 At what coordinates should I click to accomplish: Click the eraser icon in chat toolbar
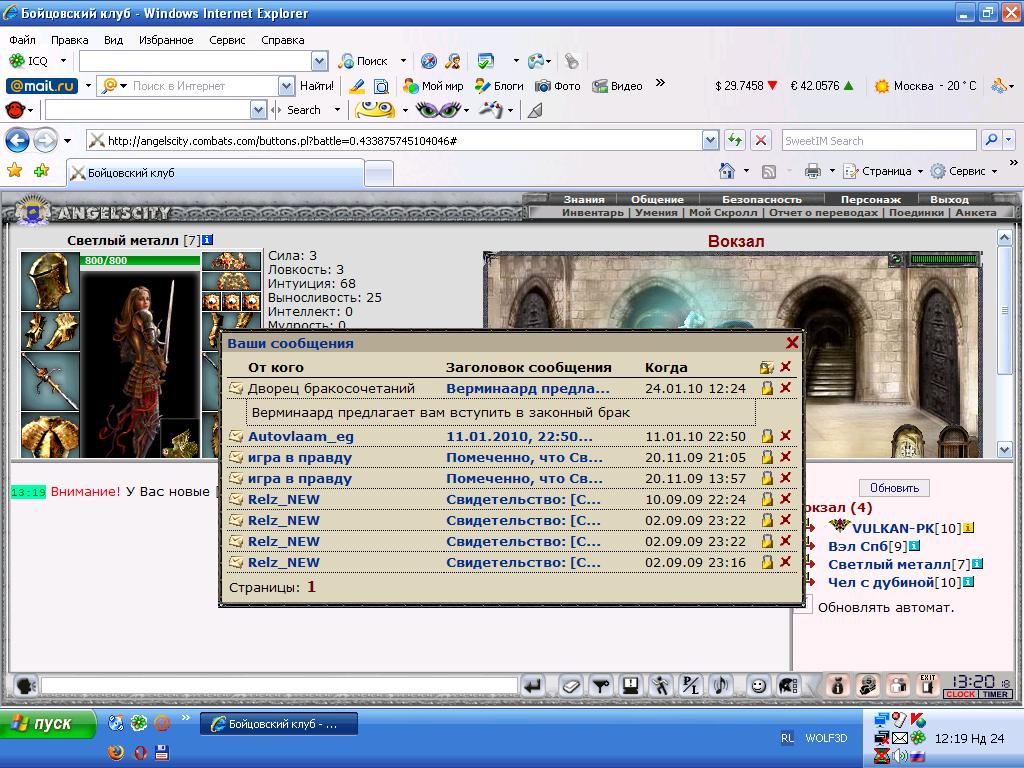(x=571, y=686)
